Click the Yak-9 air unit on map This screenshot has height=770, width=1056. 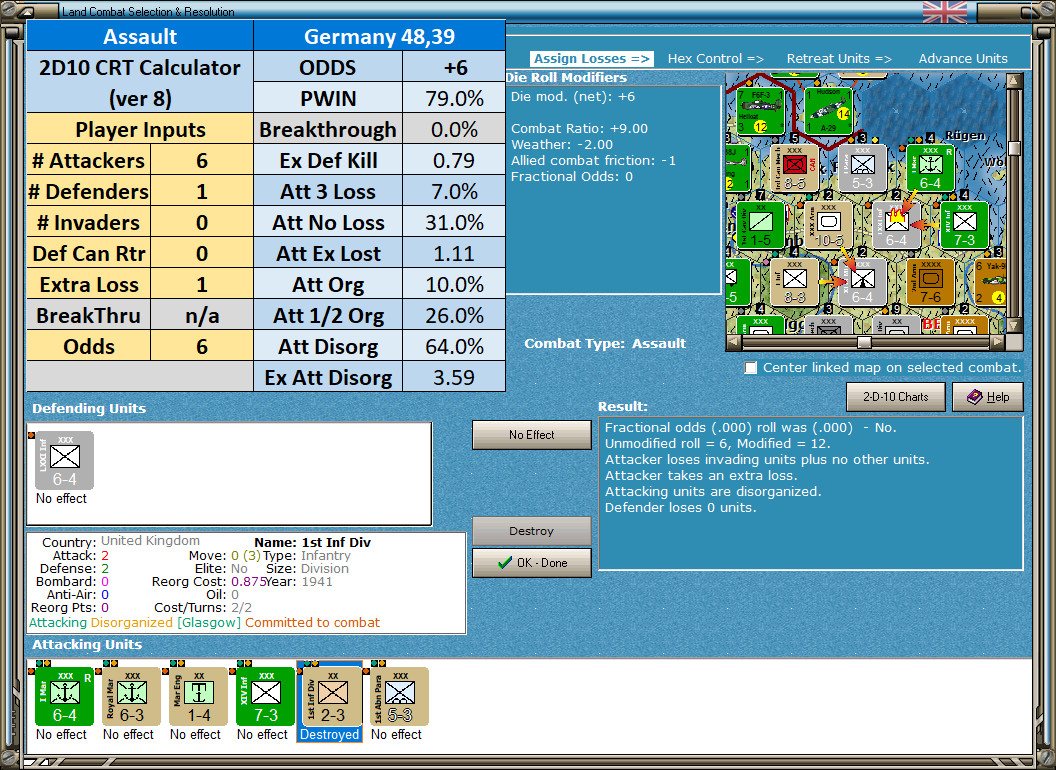coord(990,283)
